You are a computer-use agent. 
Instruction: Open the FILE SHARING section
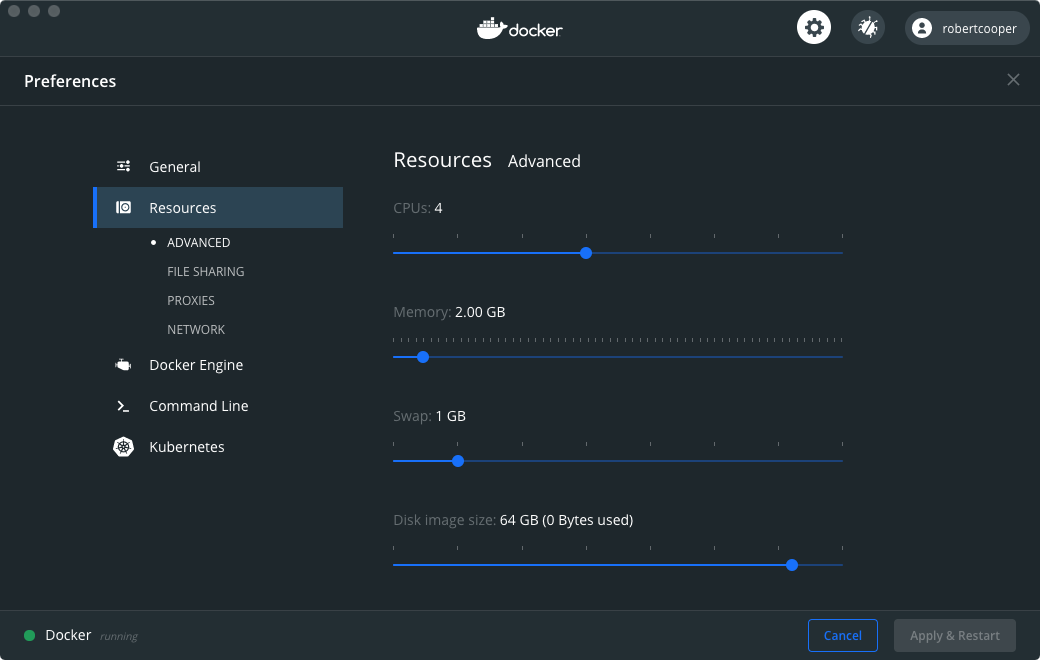[x=205, y=271]
